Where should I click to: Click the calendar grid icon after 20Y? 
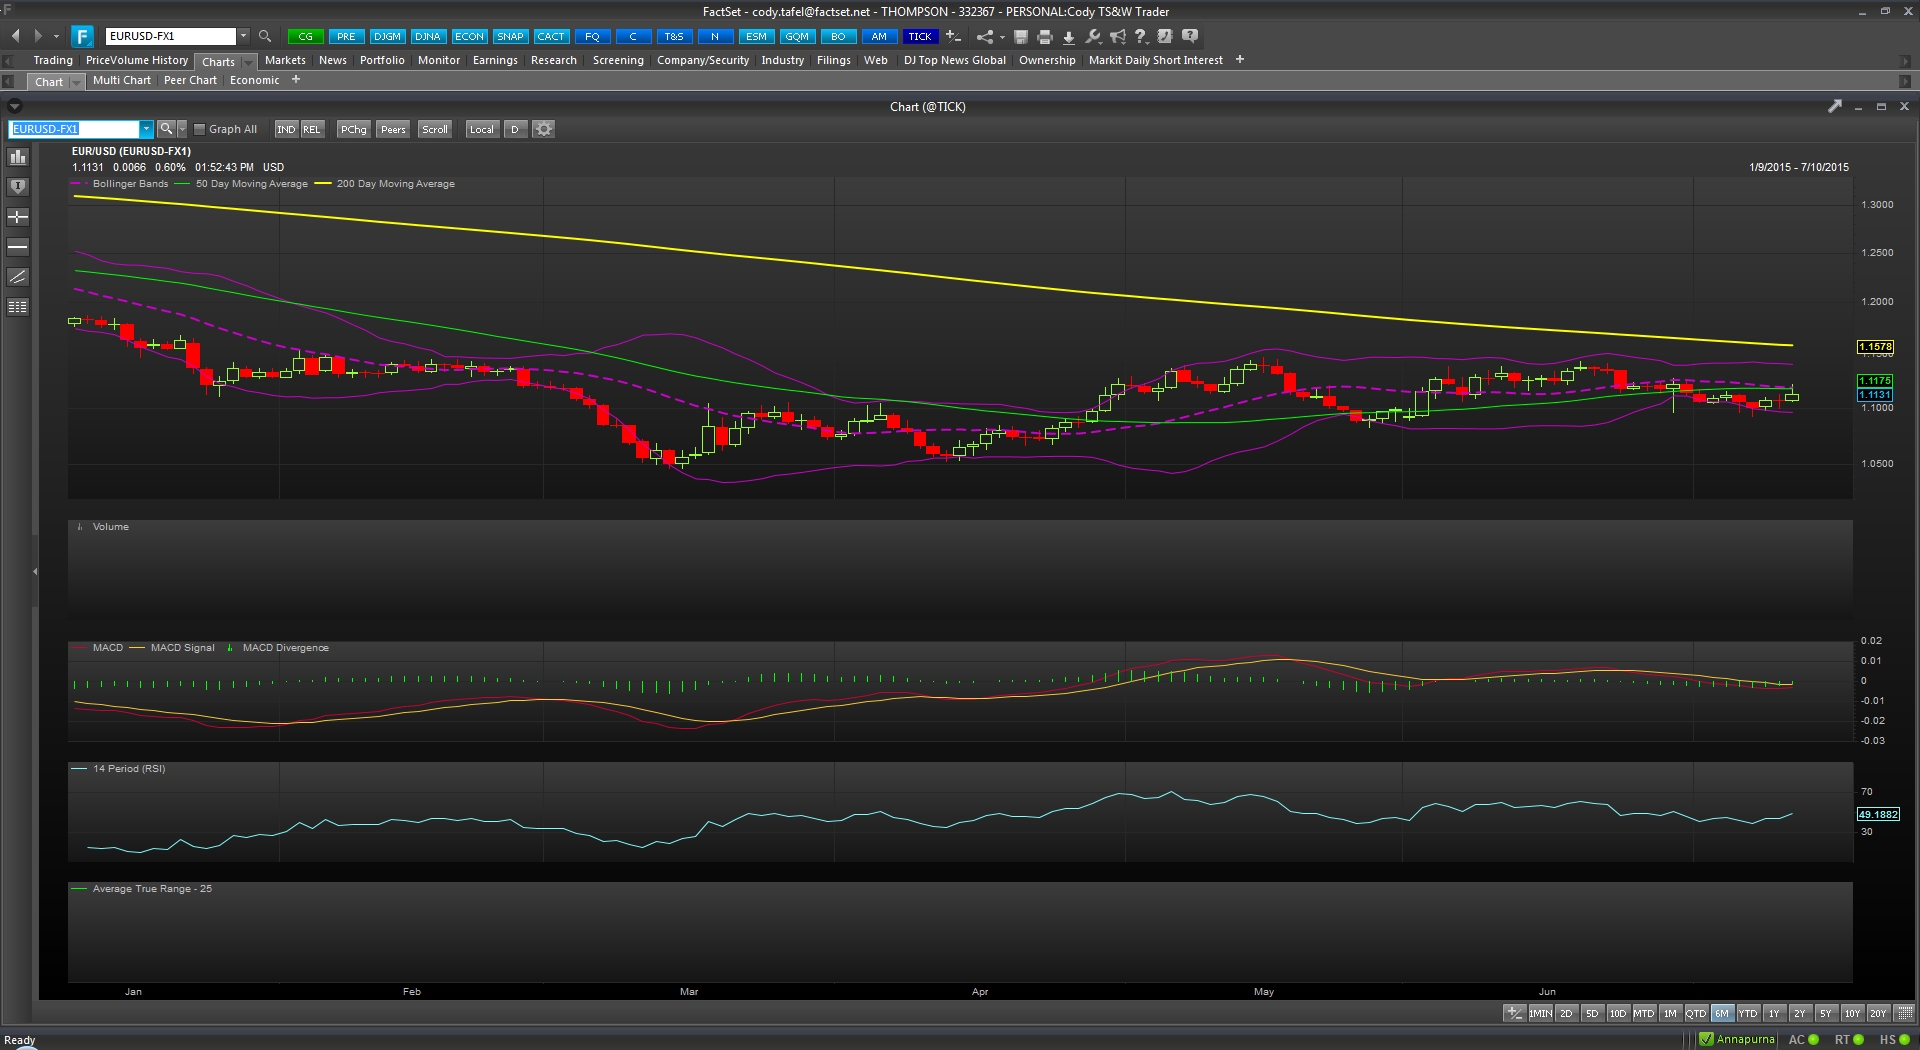coord(1904,1013)
